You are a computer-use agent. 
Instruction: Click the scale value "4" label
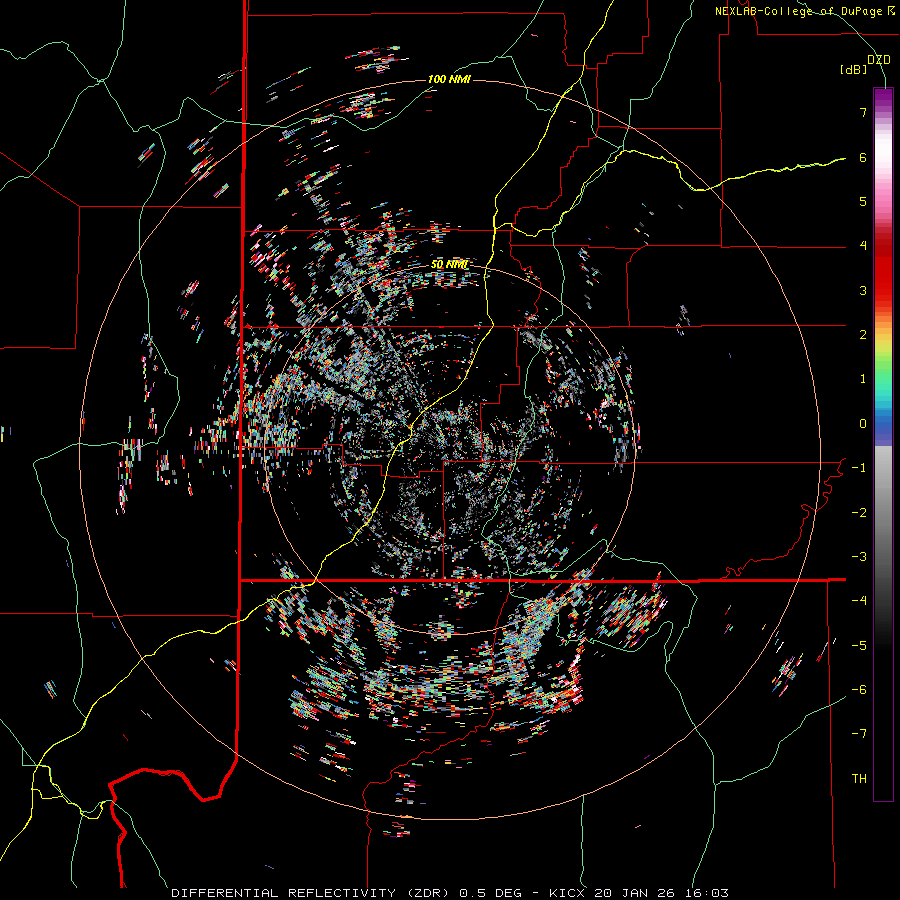point(863,246)
